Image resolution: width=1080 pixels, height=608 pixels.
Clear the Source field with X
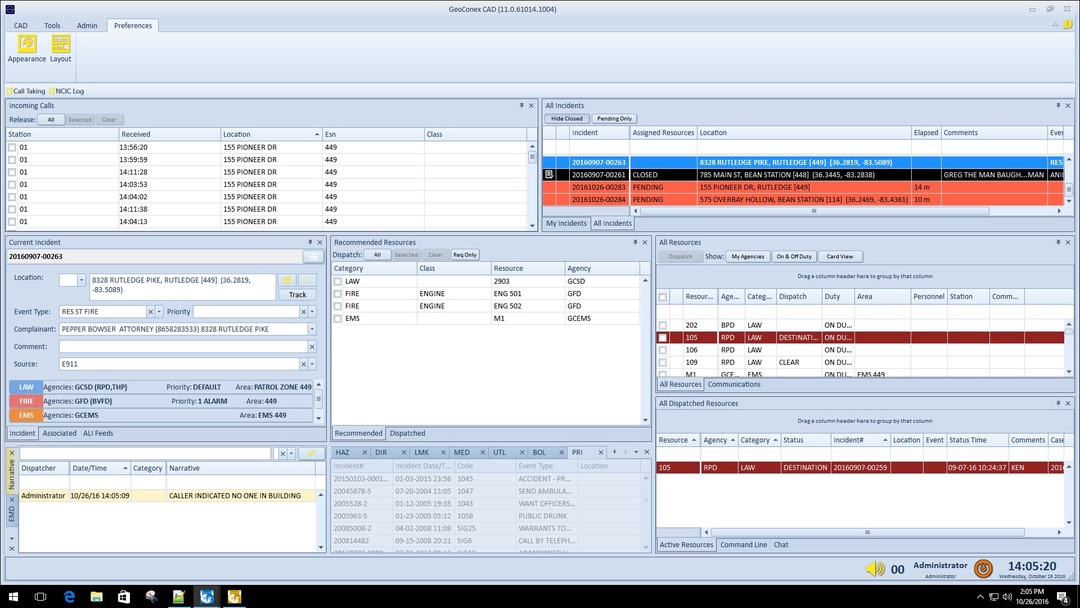(x=304, y=364)
